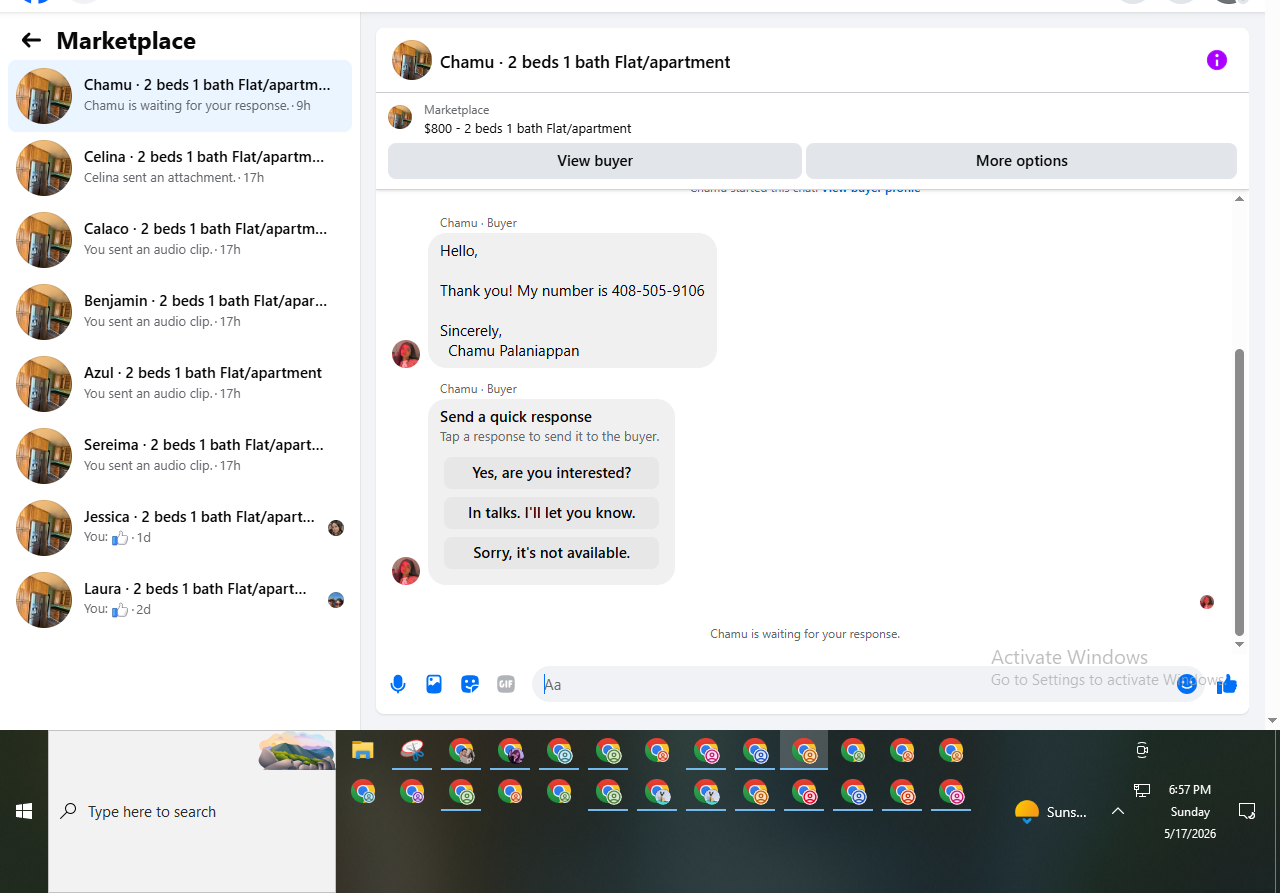Select the Jessica conversation
1280x893 pixels.
(180, 528)
